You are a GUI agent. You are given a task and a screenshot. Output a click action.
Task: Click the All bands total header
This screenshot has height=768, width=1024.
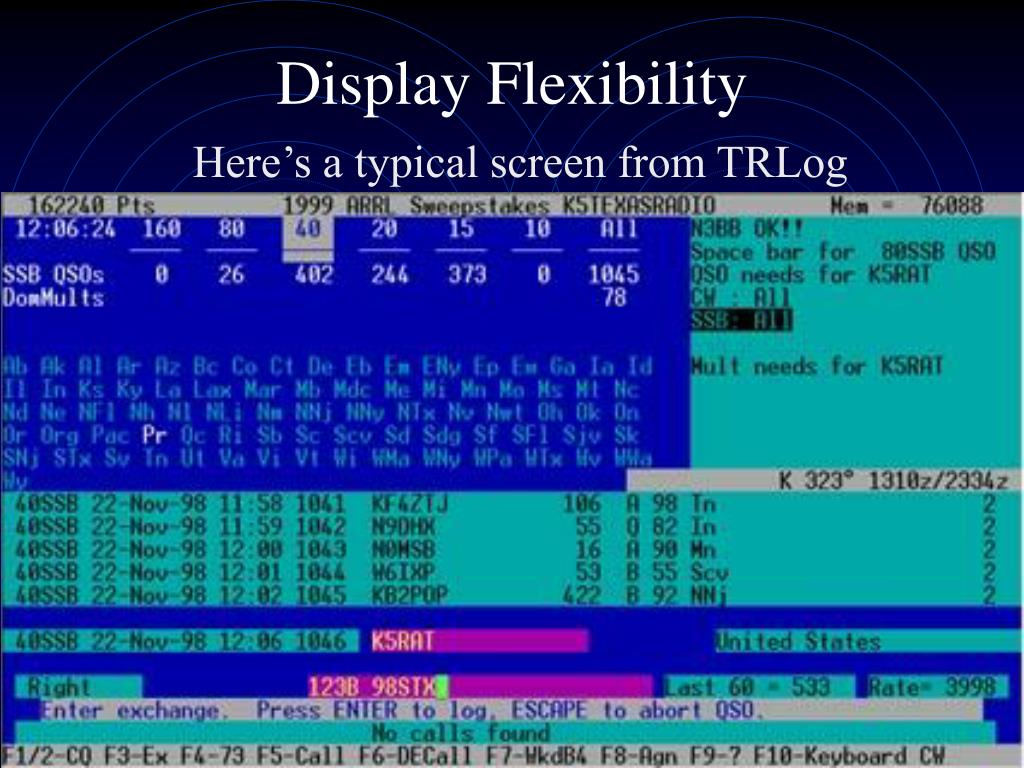point(615,229)
